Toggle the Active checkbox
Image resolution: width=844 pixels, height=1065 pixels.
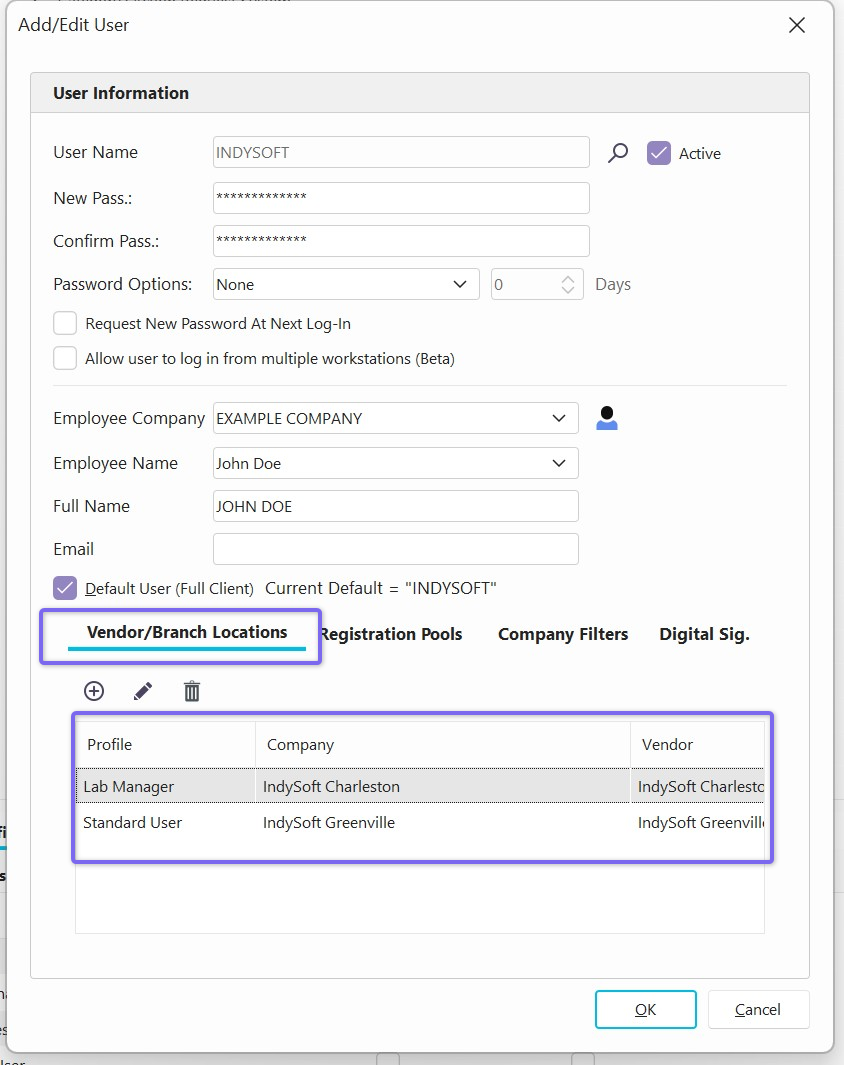click(659, 153)
